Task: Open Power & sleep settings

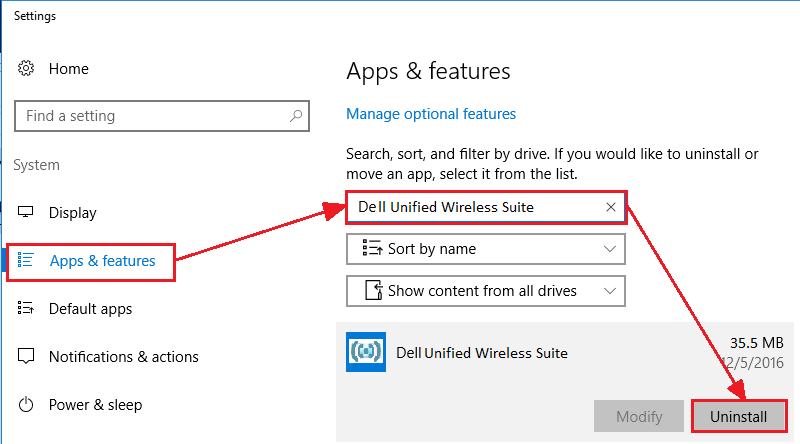Action: point(95,405)
